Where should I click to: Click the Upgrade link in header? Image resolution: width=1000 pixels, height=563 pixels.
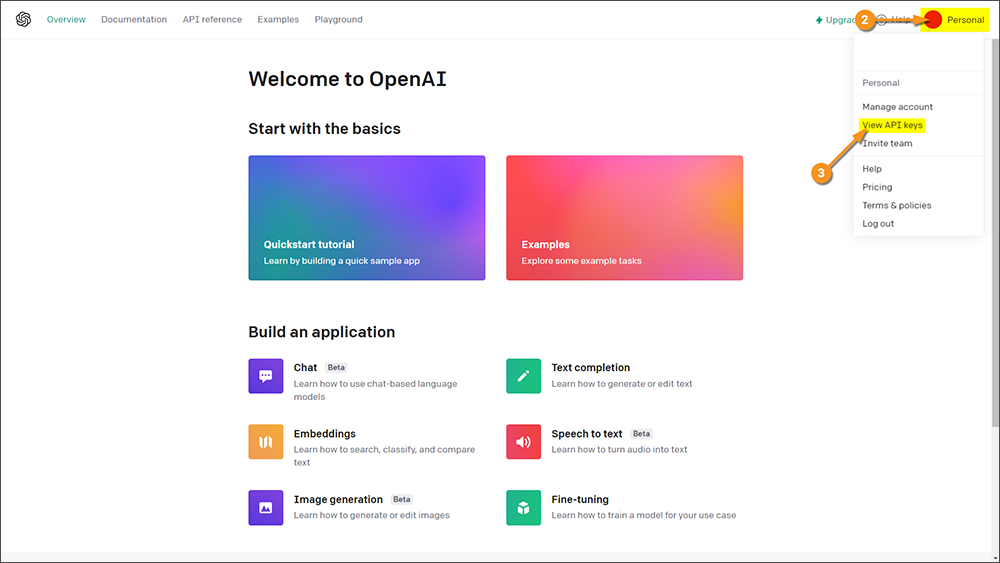point(835,20)
